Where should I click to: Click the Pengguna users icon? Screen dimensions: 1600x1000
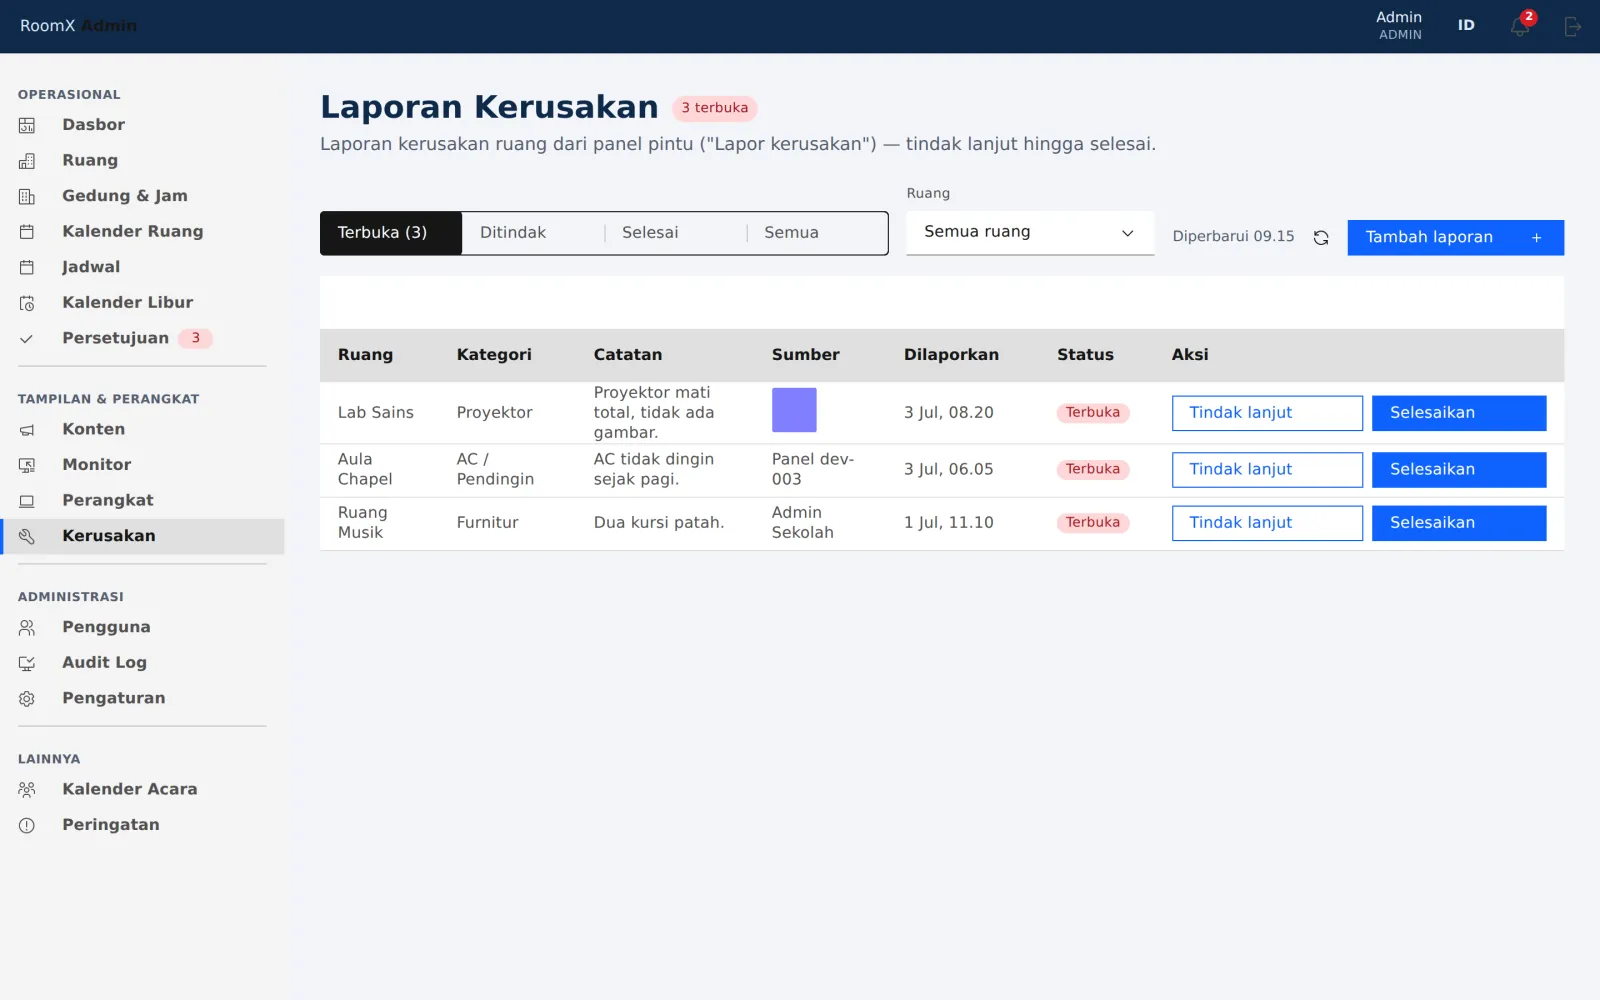(27, 628)
